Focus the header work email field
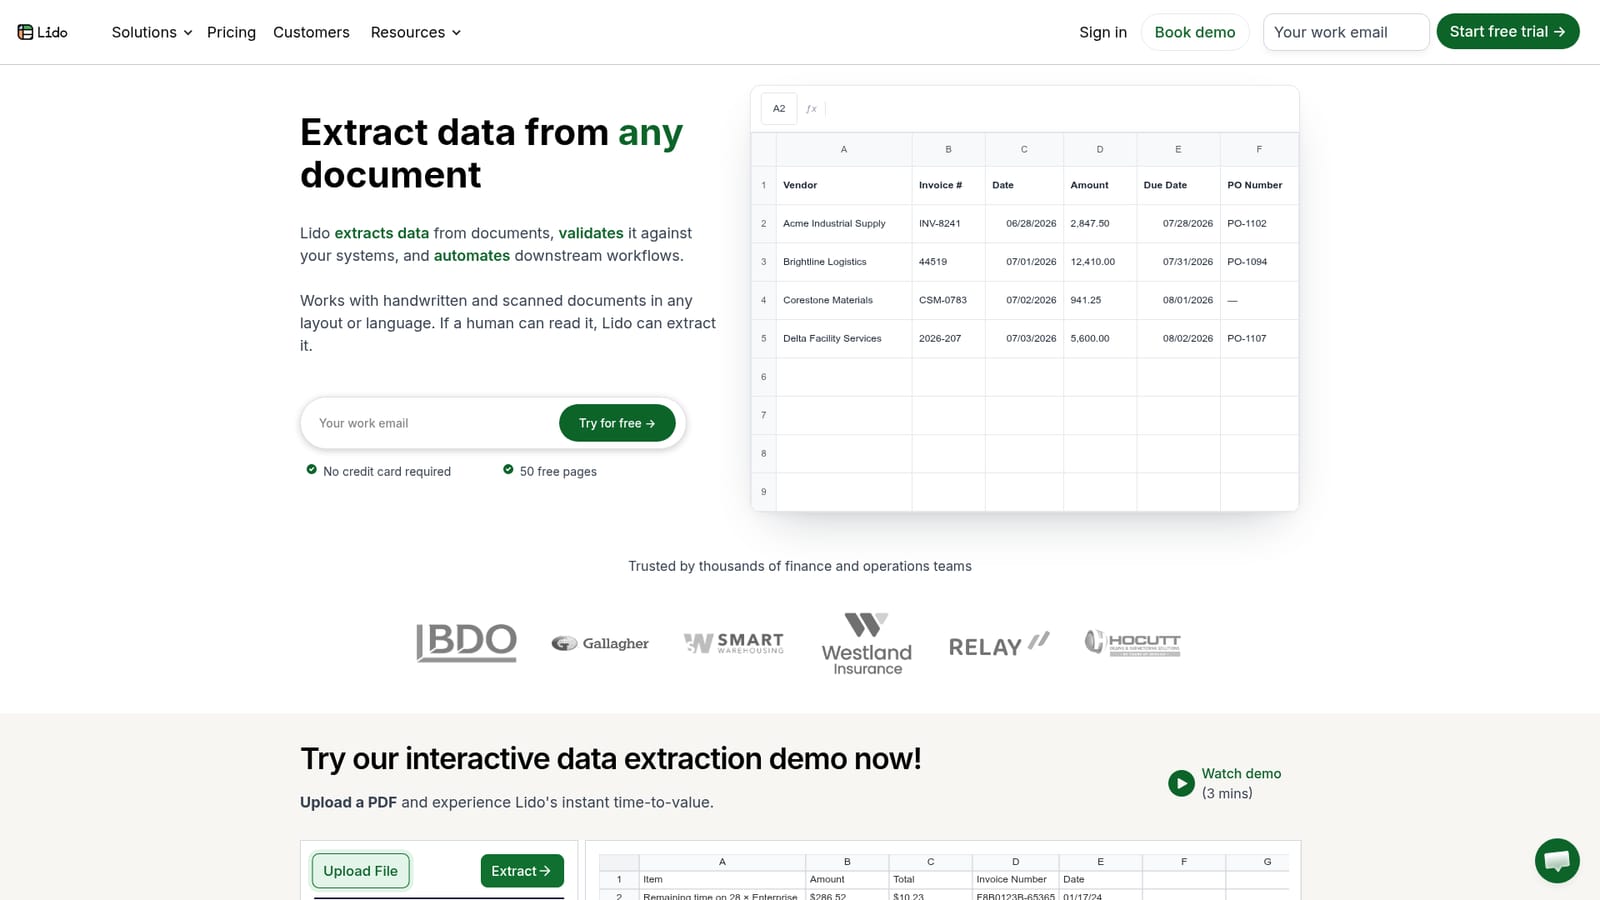 click(x=1346, y=32)
